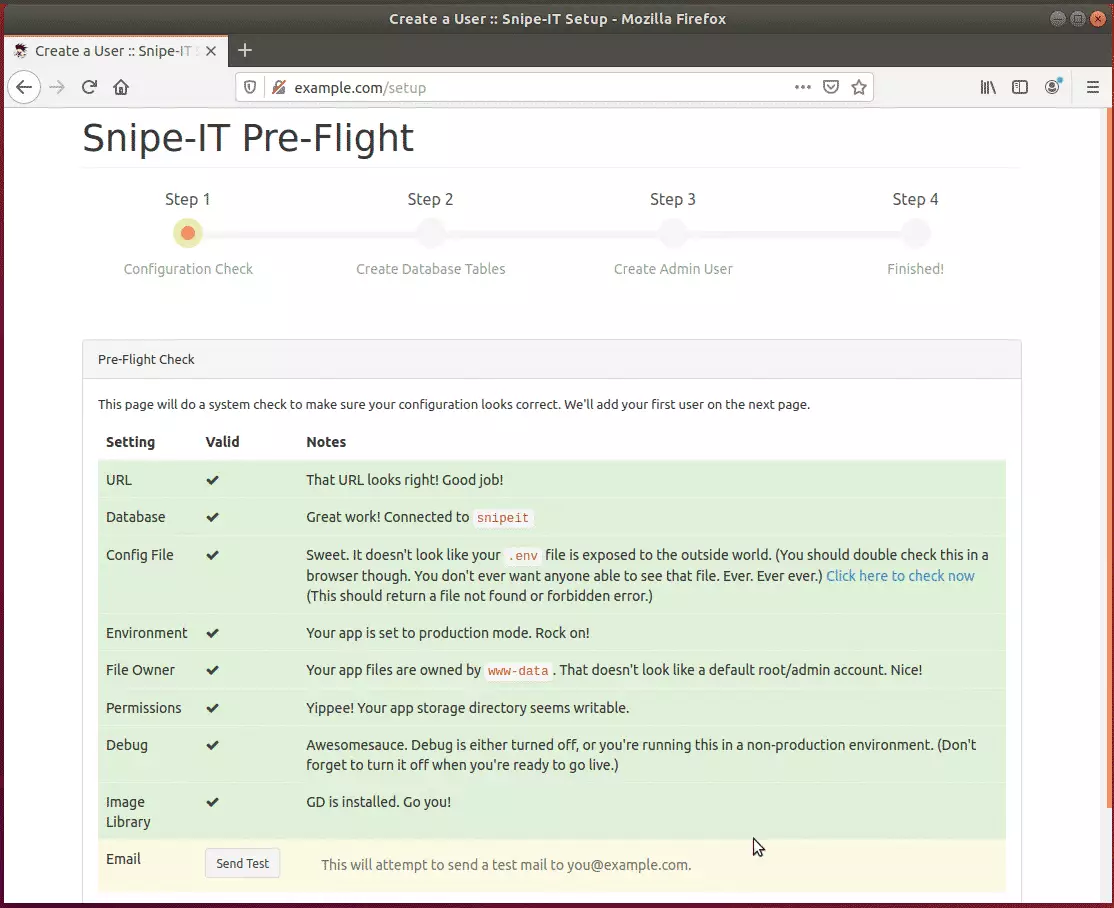
Task: Click the system check intro sentence
Action: click(x=454, y=404)
